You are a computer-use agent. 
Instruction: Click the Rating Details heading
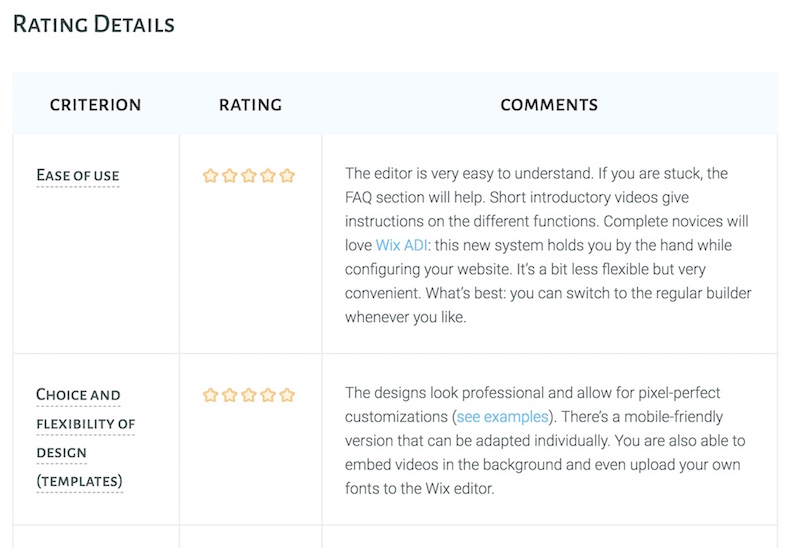point(94,24)
